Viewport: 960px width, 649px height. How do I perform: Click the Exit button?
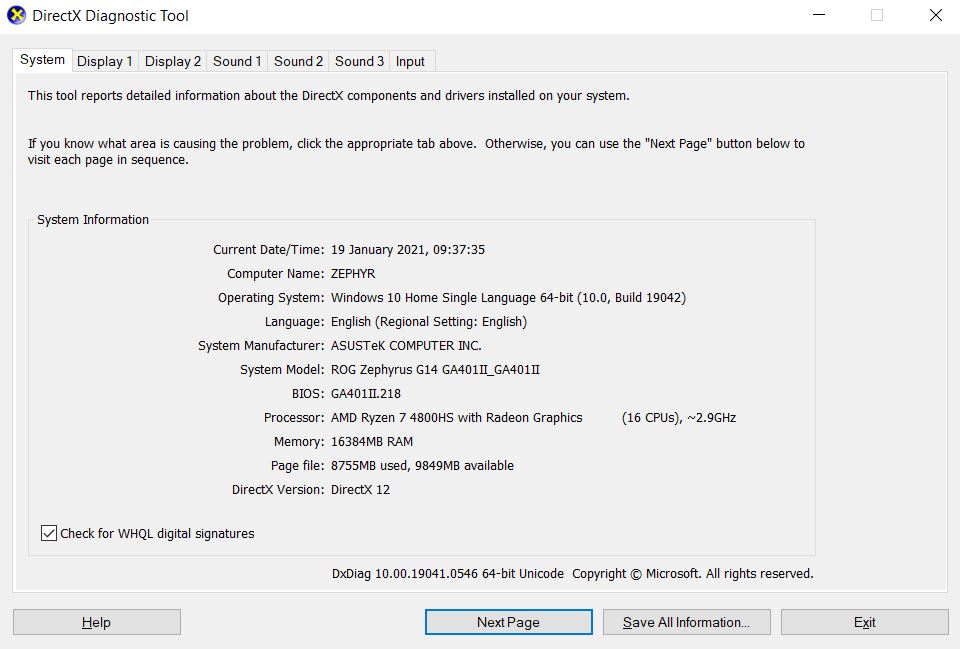click(x=864, y=622)
